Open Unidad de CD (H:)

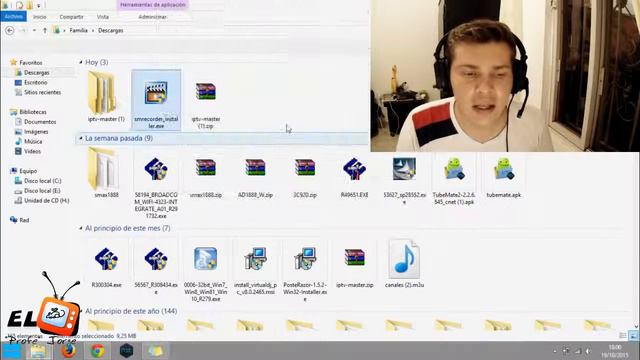[47, 201]
